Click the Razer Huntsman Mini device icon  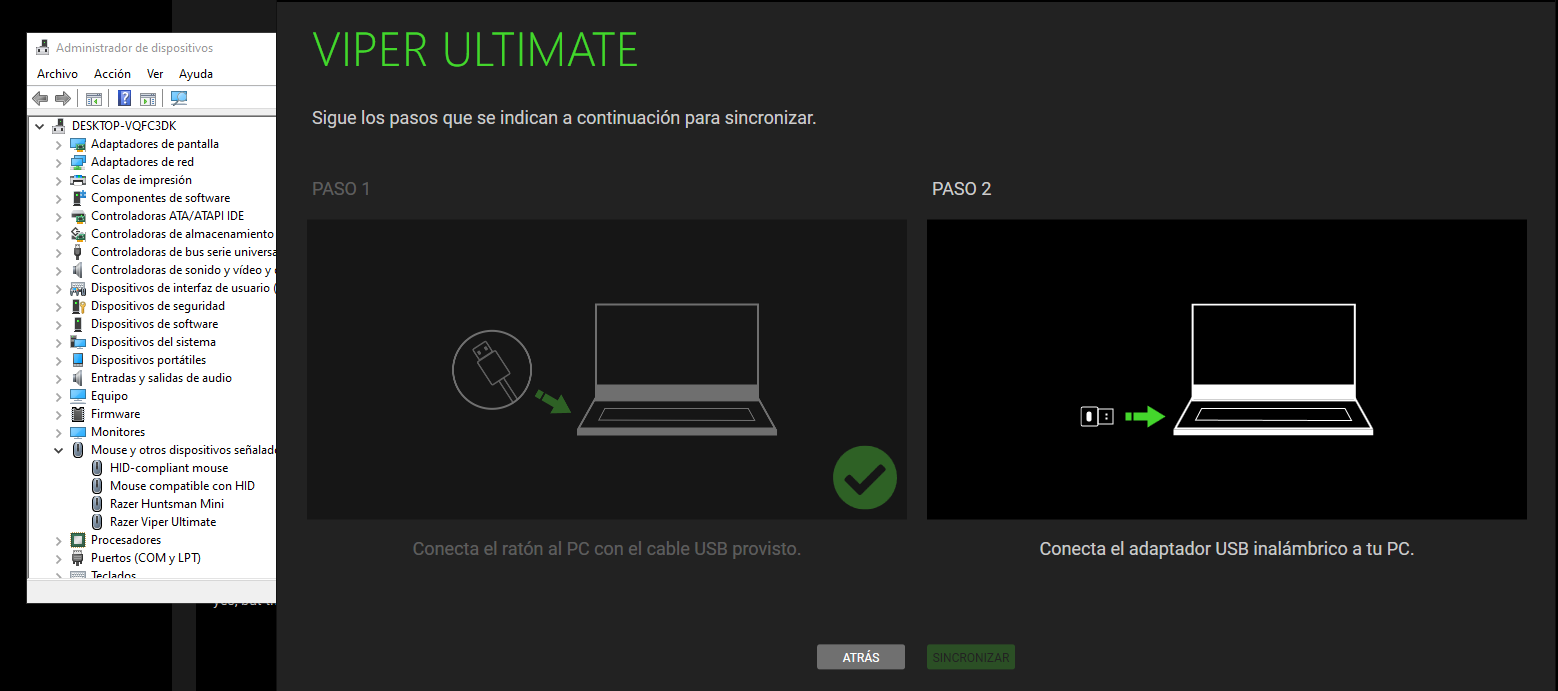(97, 504)
